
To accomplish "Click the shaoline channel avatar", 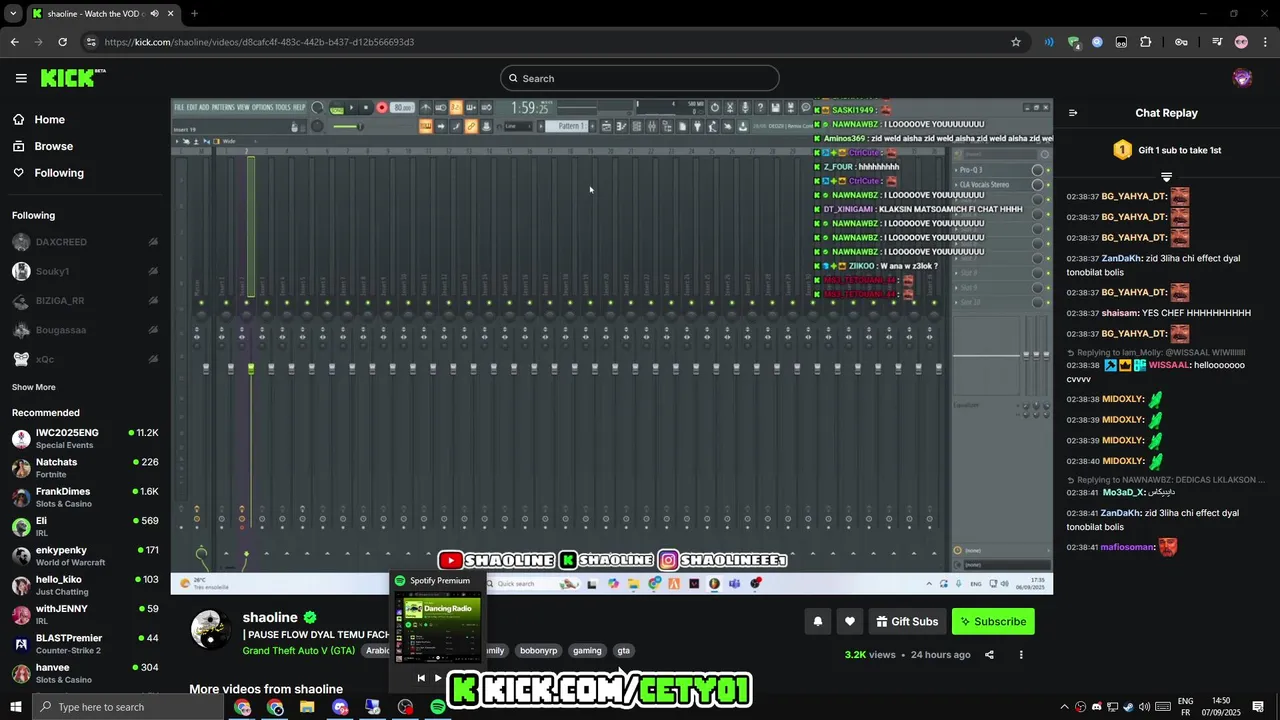I will tap(211, 629).
